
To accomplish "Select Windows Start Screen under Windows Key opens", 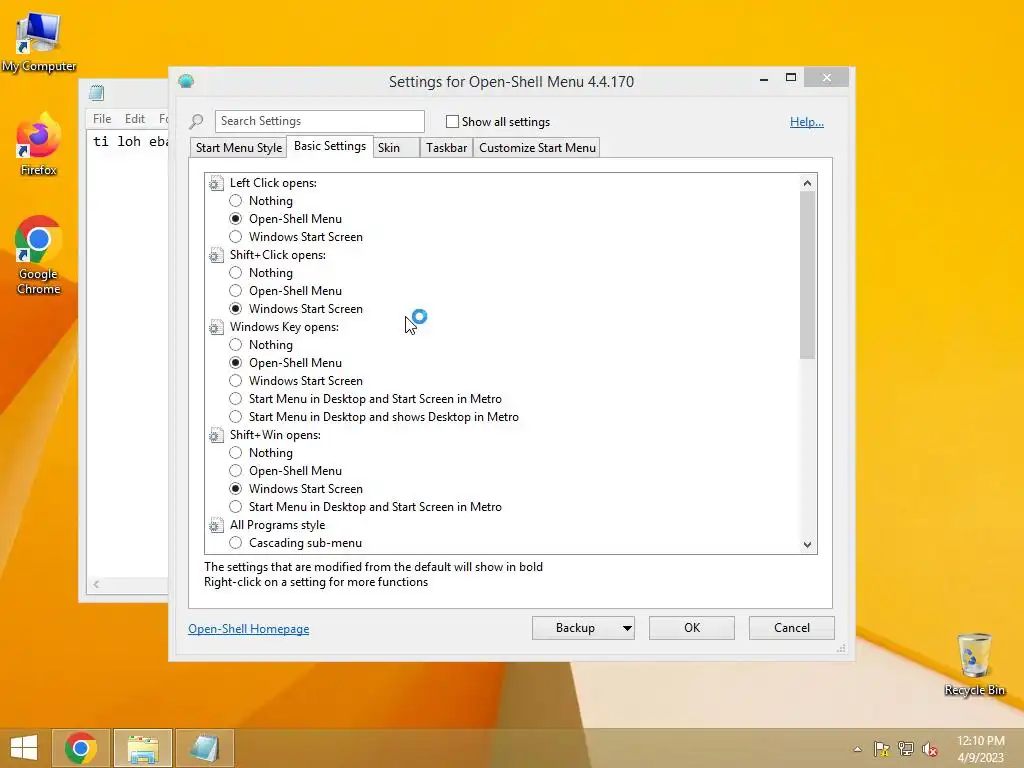I will point(236,381).
